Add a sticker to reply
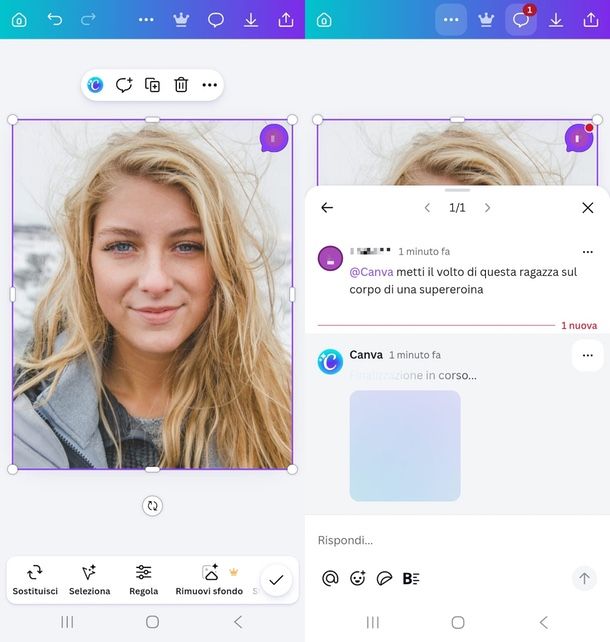 click(384, 579)
